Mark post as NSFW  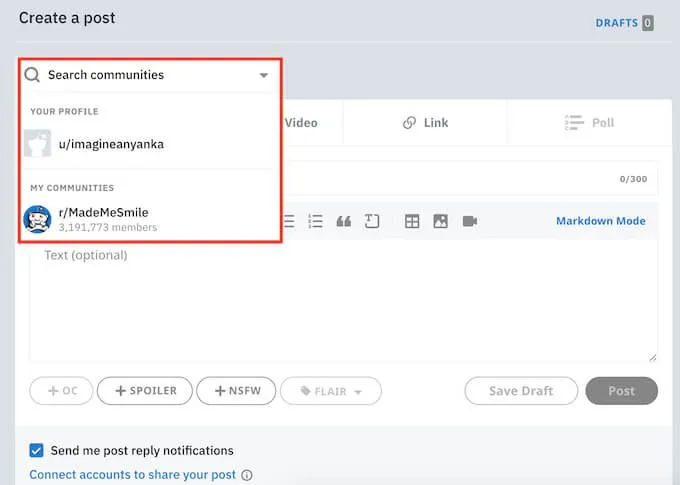click(236, 391)
